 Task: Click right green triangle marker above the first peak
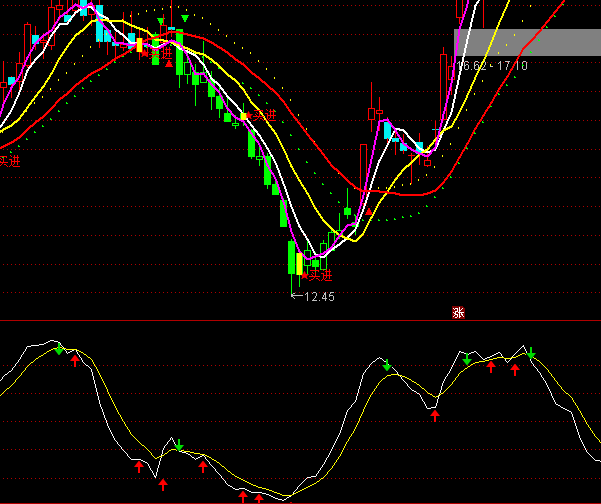pos(184,19)
